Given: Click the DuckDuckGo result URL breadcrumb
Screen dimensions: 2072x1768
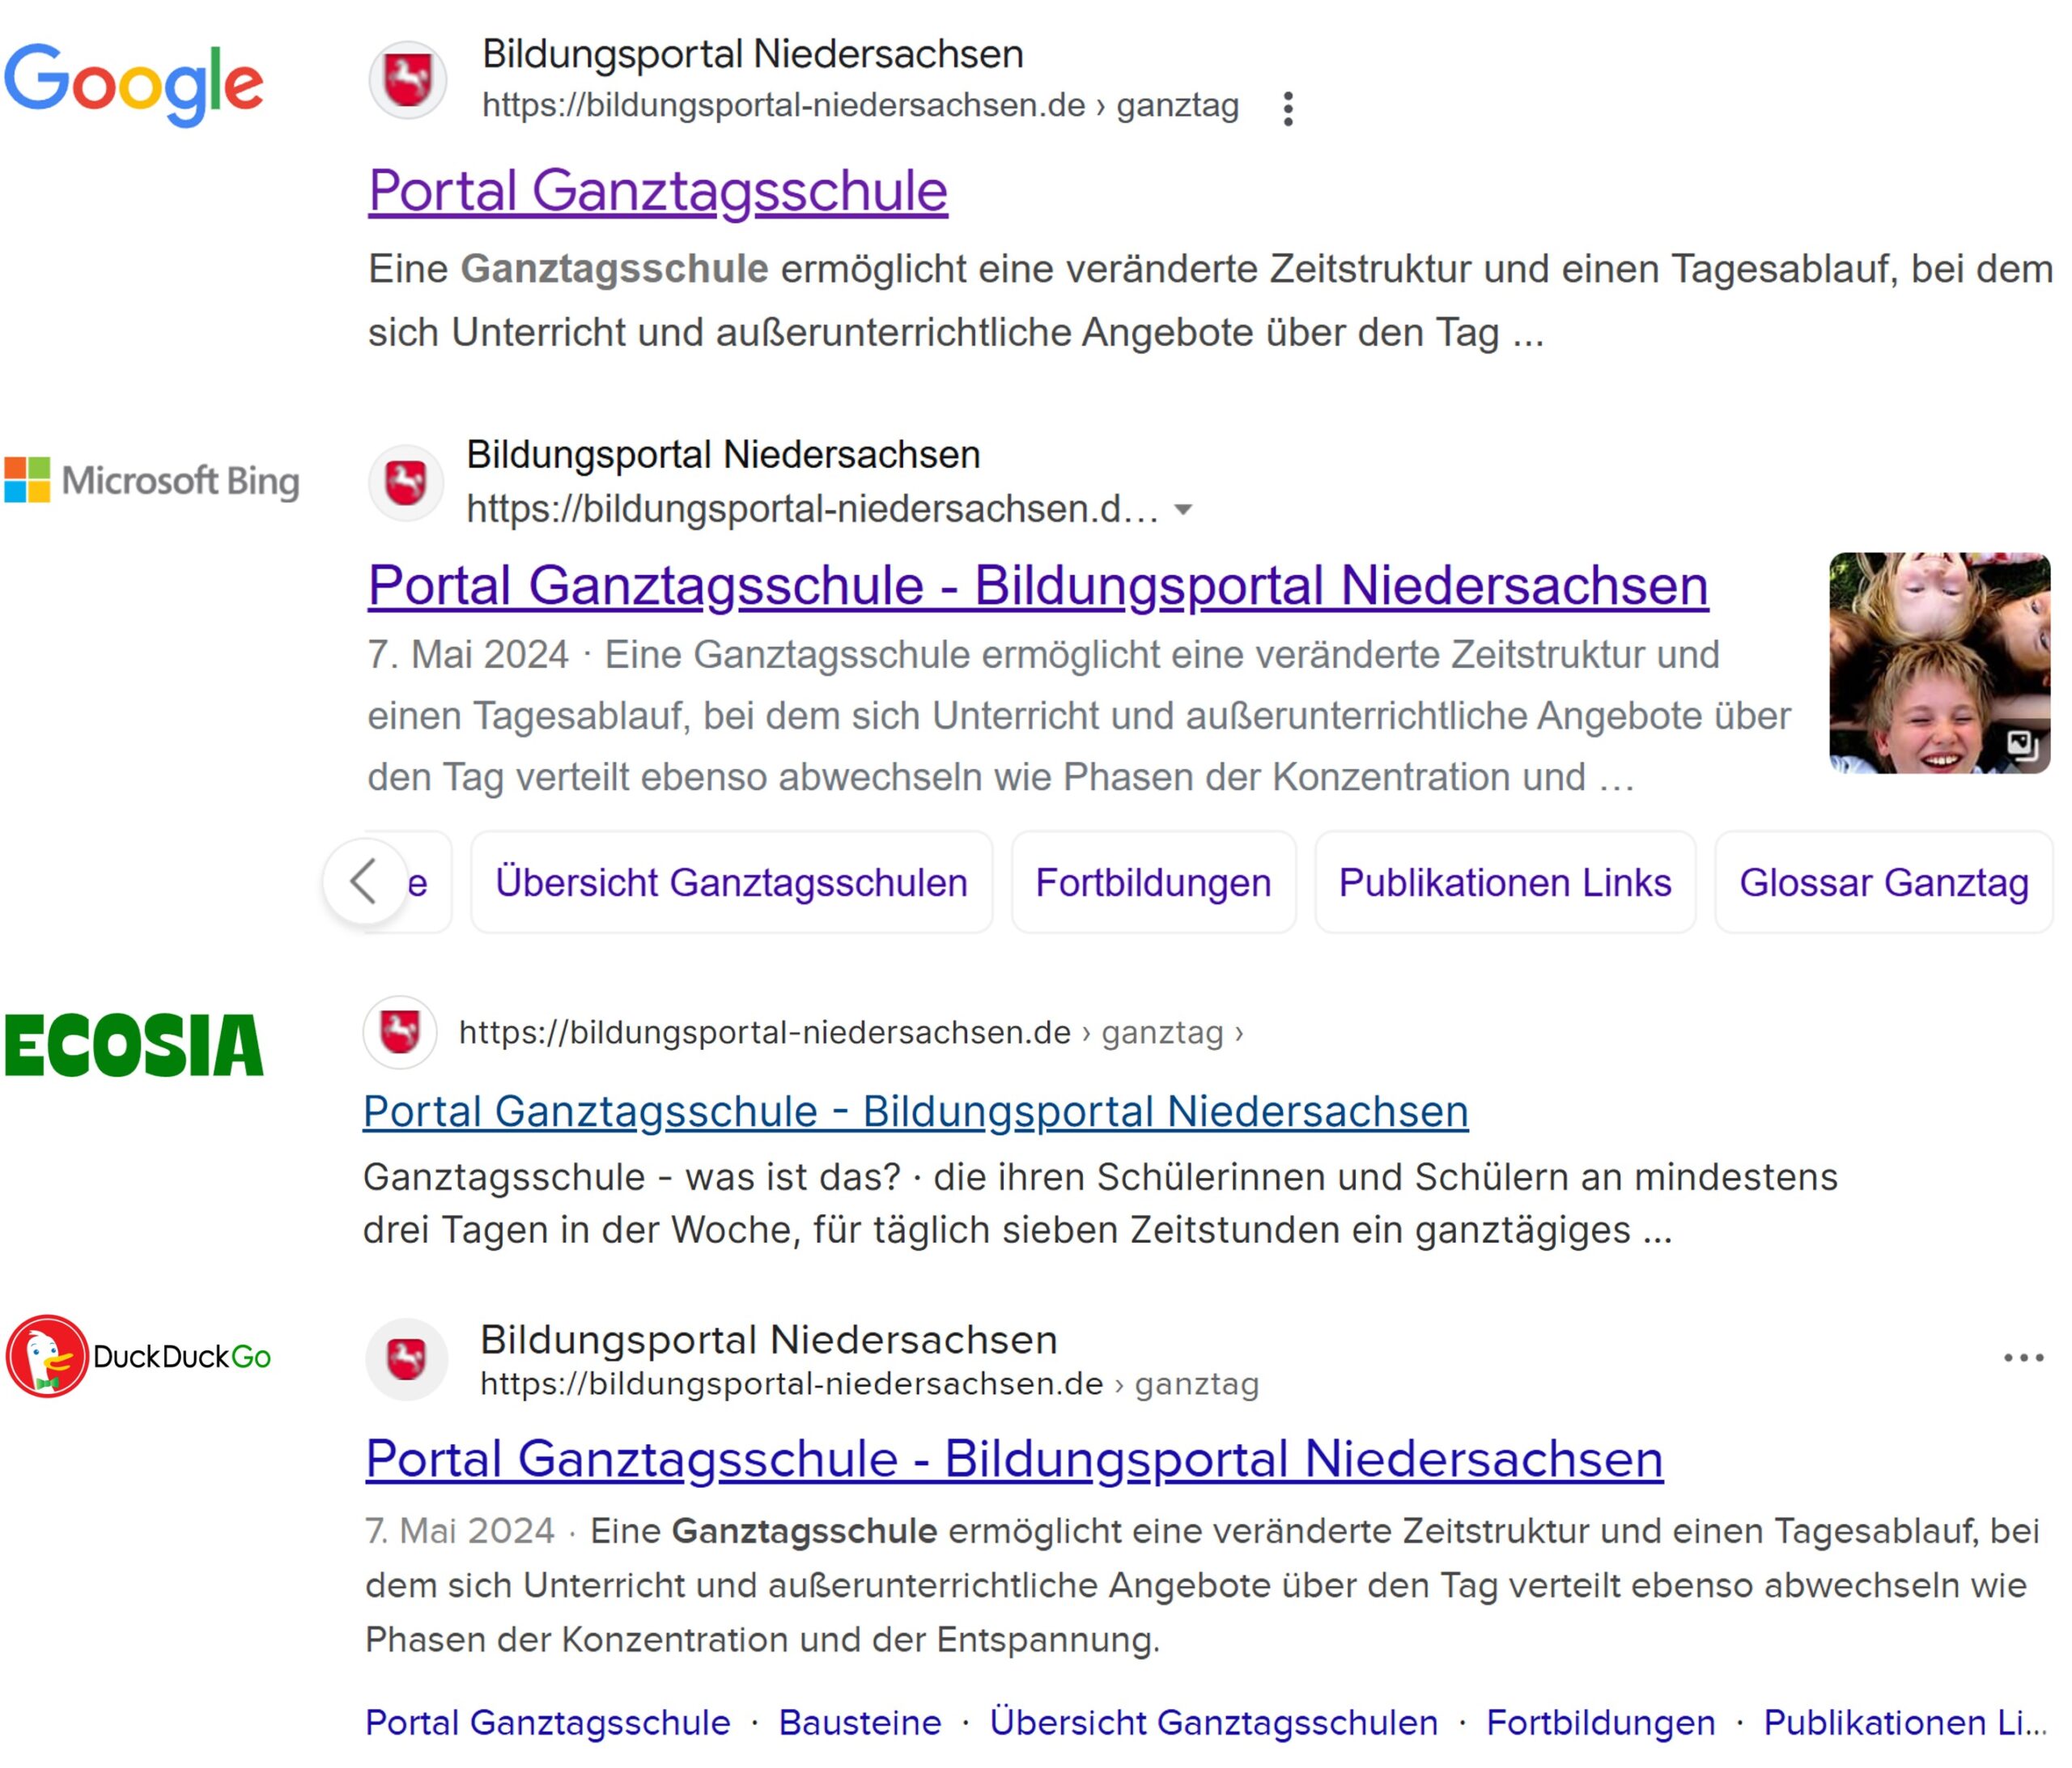Looking at the screenshot, I should [870, 1384].
